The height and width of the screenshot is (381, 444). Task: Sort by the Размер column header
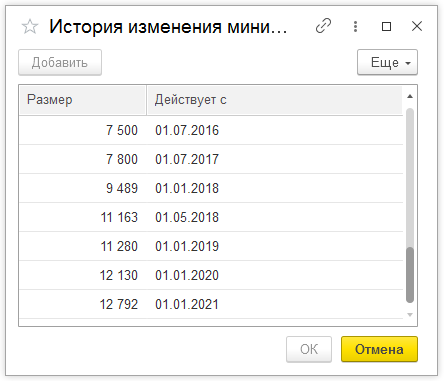[83, 100]
